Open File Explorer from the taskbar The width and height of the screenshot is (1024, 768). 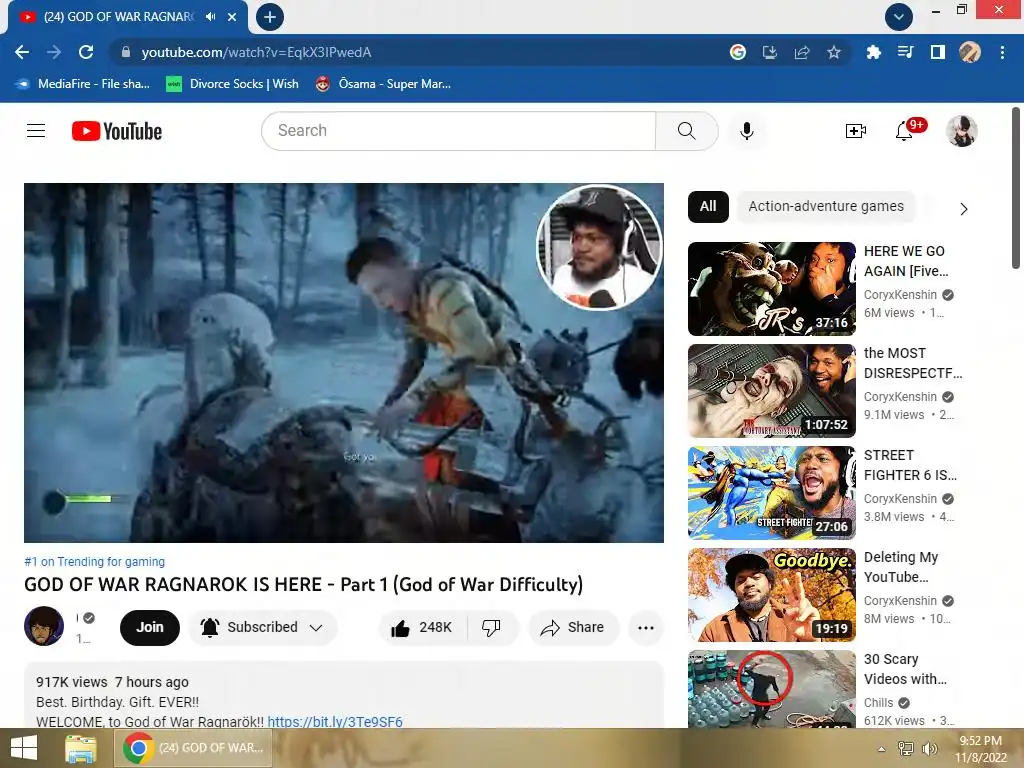click(81, 748)
